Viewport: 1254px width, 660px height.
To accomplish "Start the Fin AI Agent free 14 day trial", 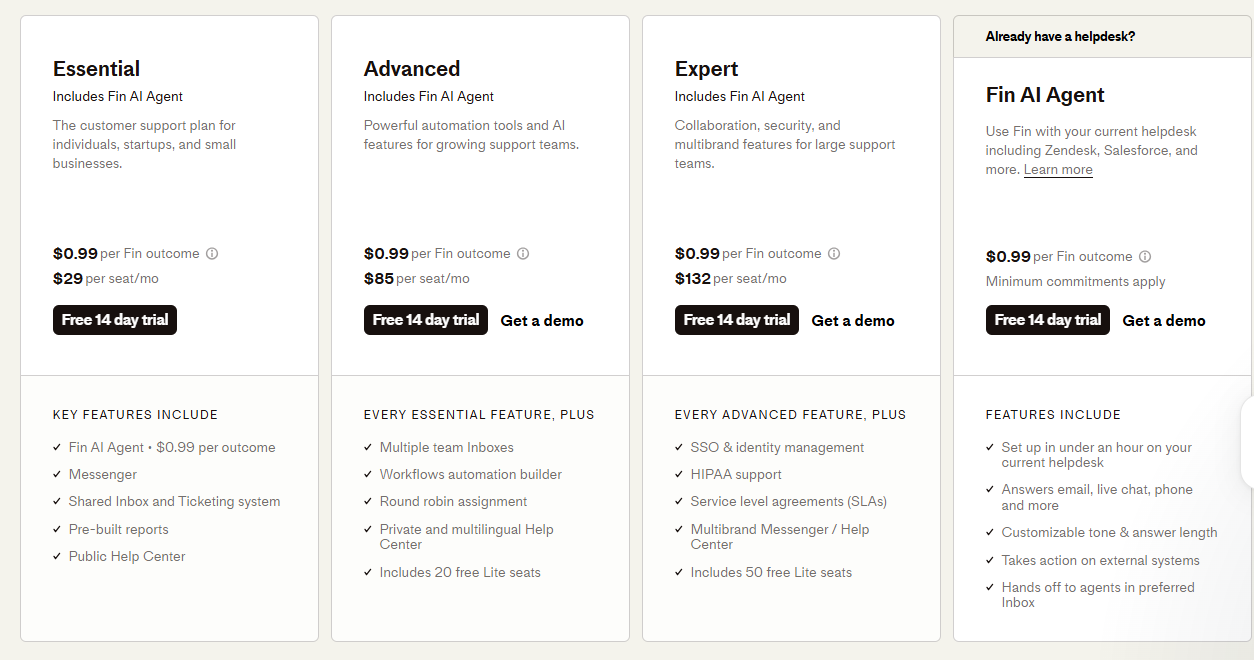I will (1048, 320).
